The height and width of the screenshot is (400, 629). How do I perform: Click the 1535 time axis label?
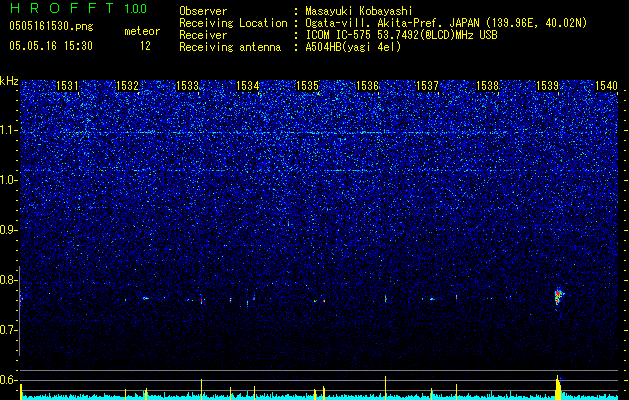pos(307,85)
